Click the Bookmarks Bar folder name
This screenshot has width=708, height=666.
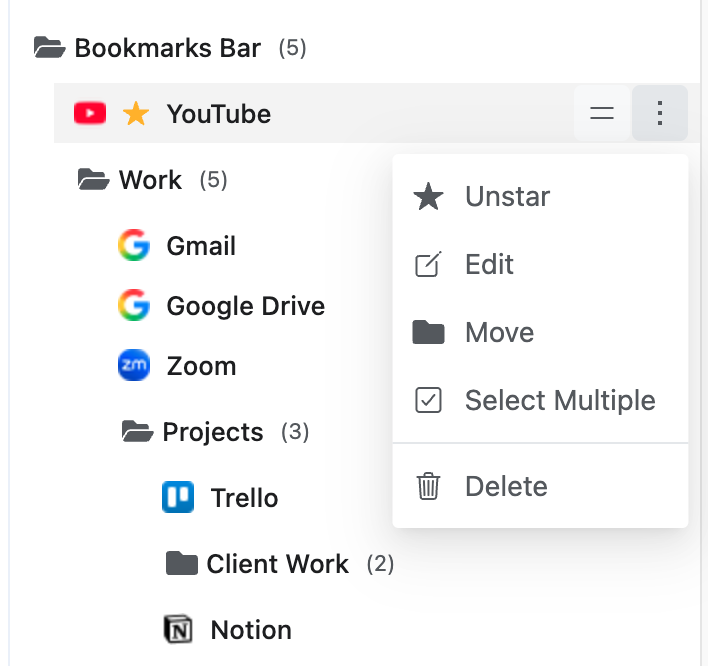[168, 48]
